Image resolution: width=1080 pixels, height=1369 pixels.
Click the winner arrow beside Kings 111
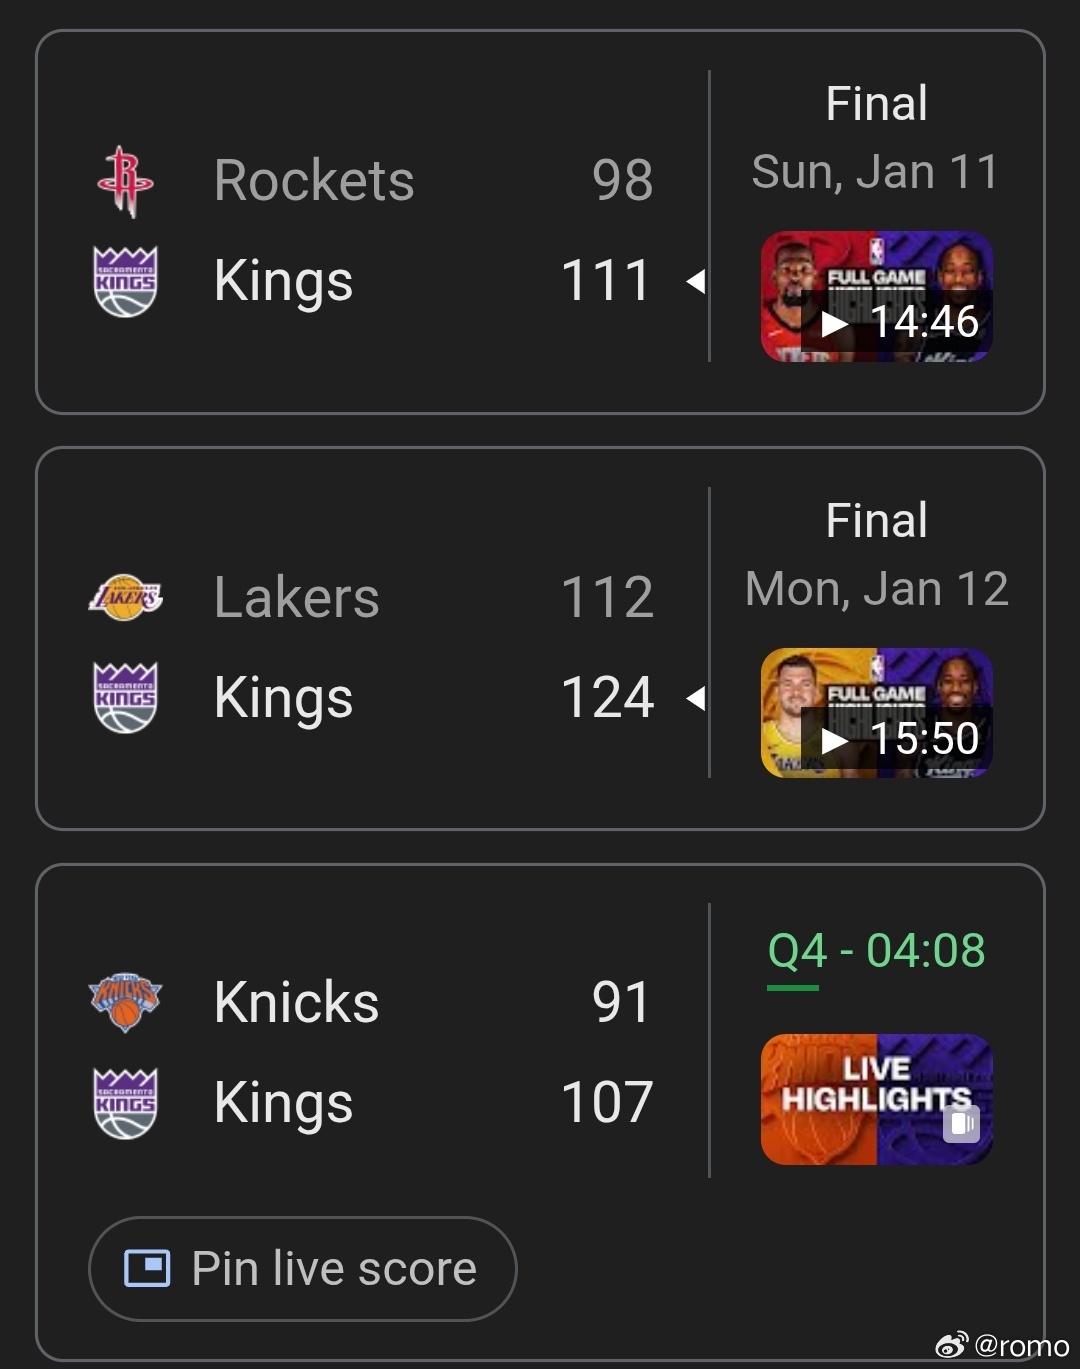(696, 281)
